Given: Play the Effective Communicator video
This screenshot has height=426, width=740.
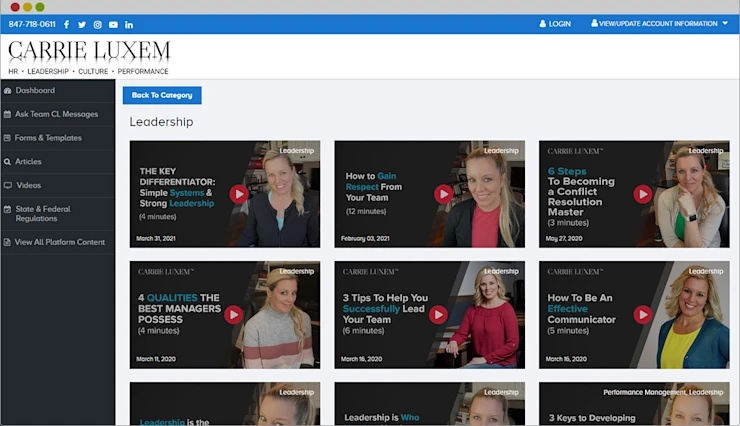Looking at the screenshot, I should tap(643, 314).
